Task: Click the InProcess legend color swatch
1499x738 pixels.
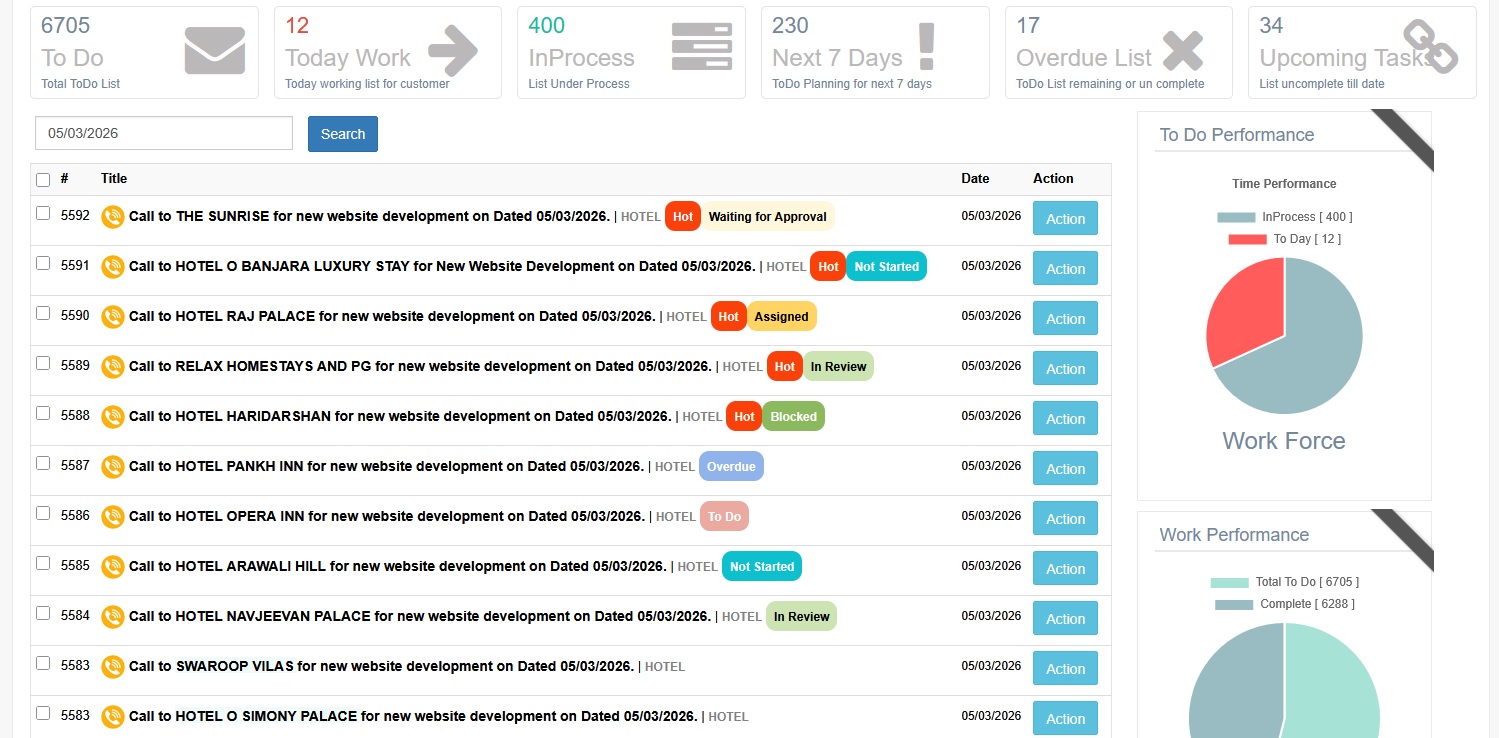Action: click(x=1236, y=217)
